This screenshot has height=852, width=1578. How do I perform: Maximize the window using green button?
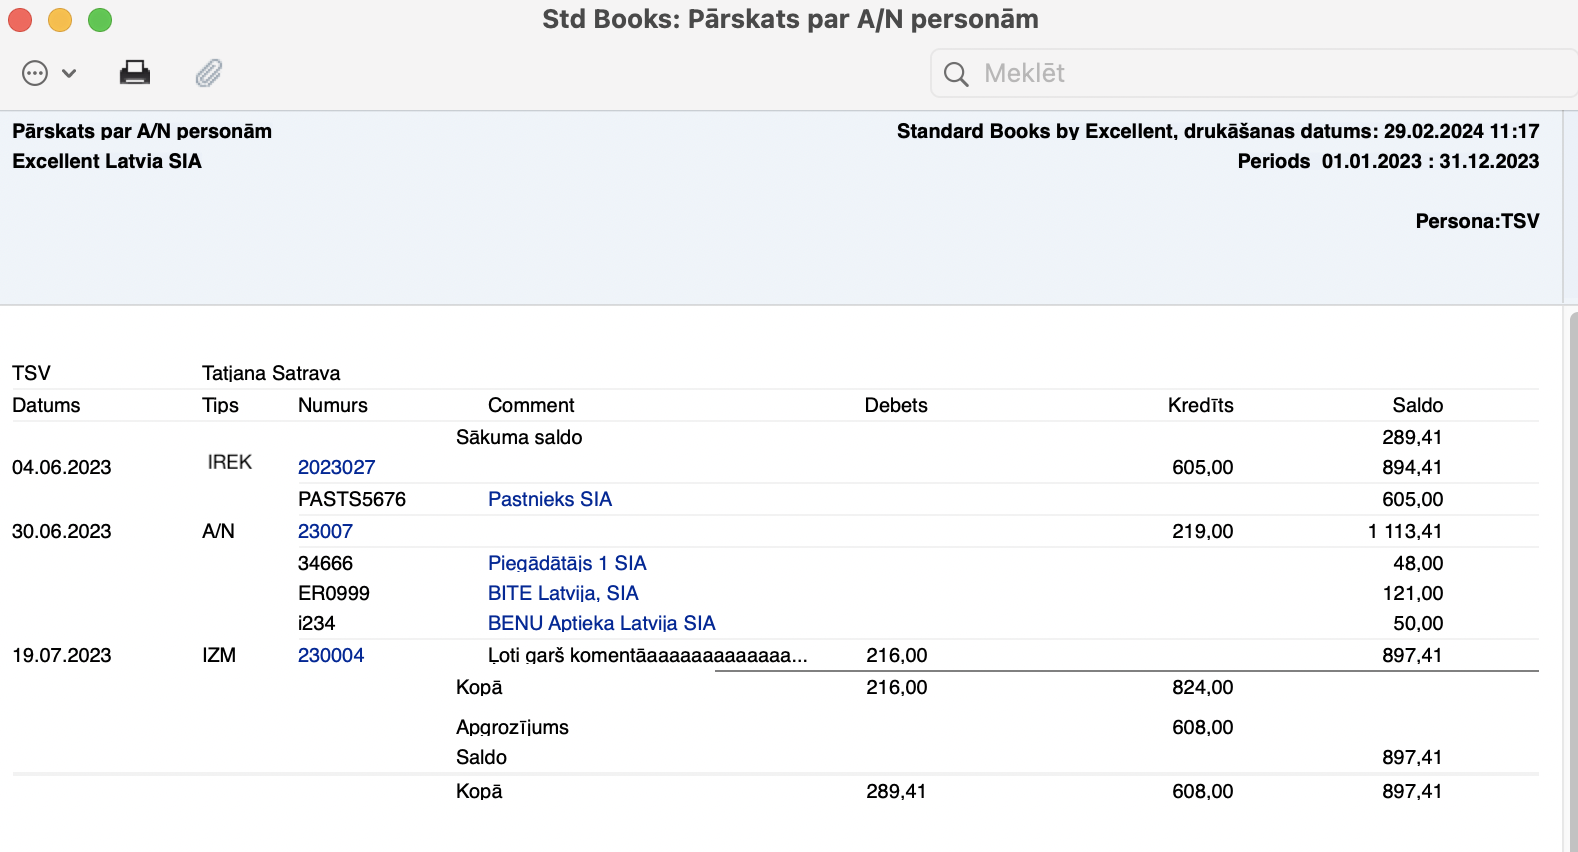[100, 20]
